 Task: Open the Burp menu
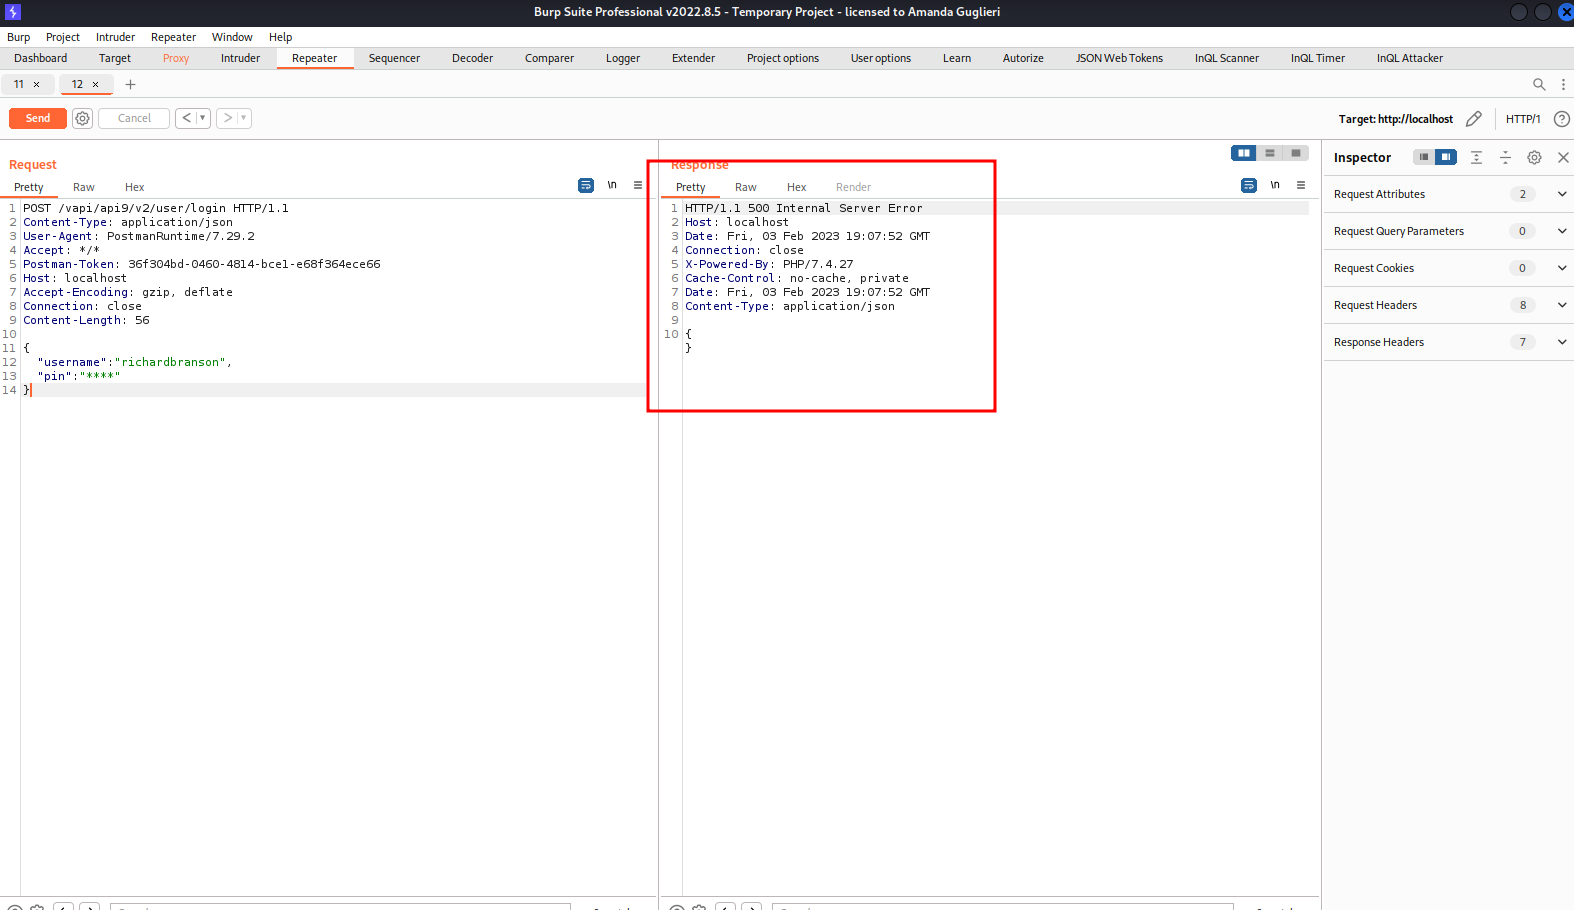click(x=19, y=37)
